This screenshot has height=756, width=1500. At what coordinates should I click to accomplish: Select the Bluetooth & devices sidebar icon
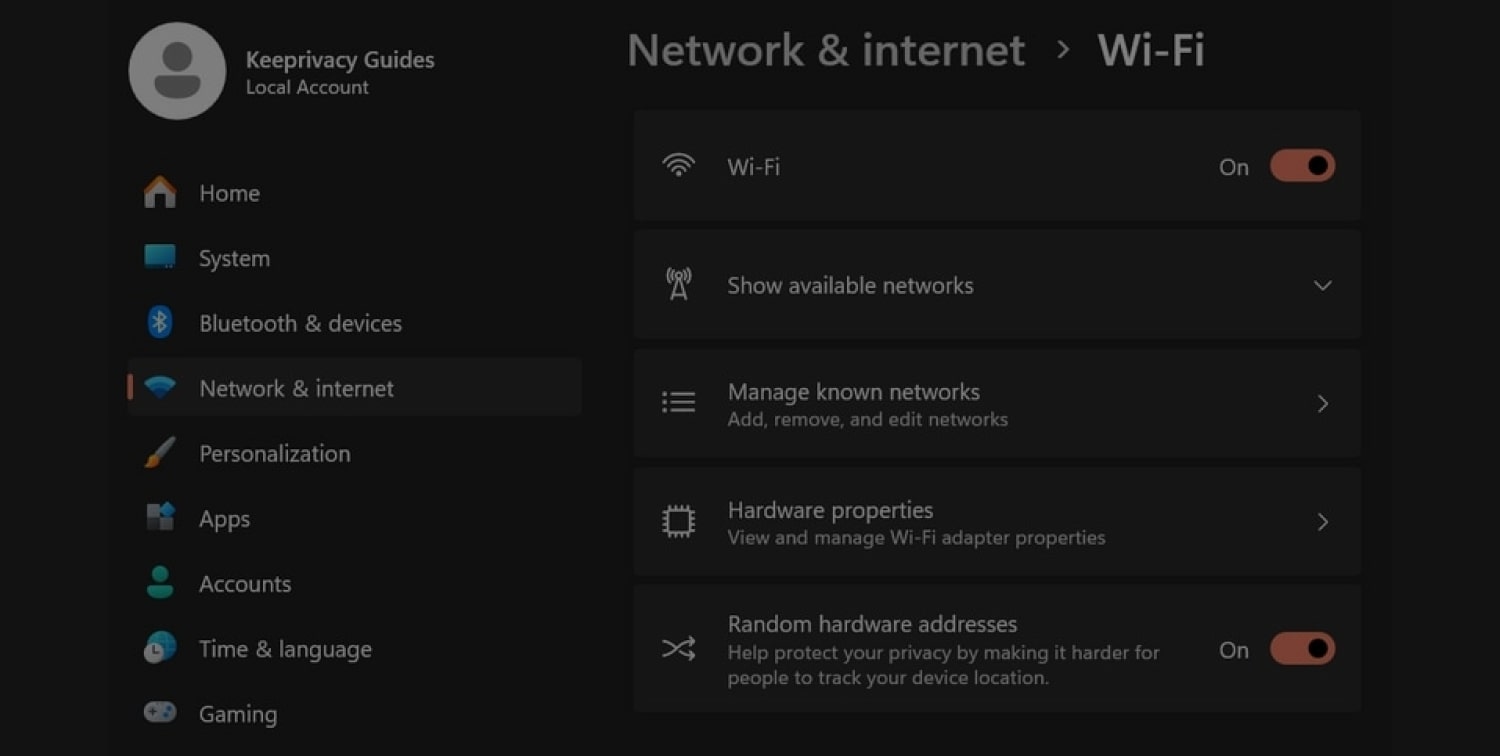click(160, 323)
